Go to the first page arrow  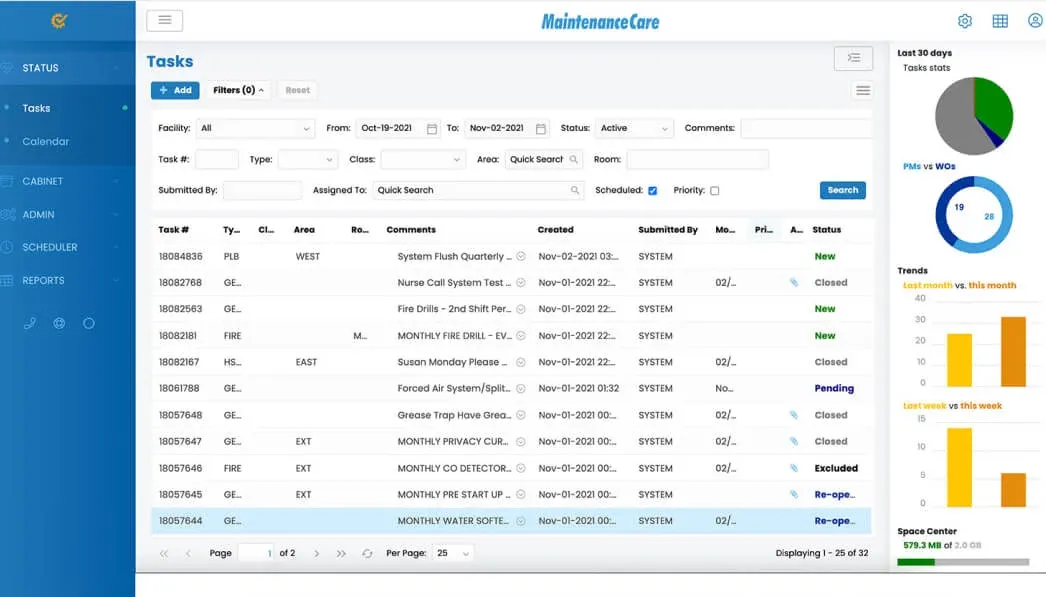point(163,554)
